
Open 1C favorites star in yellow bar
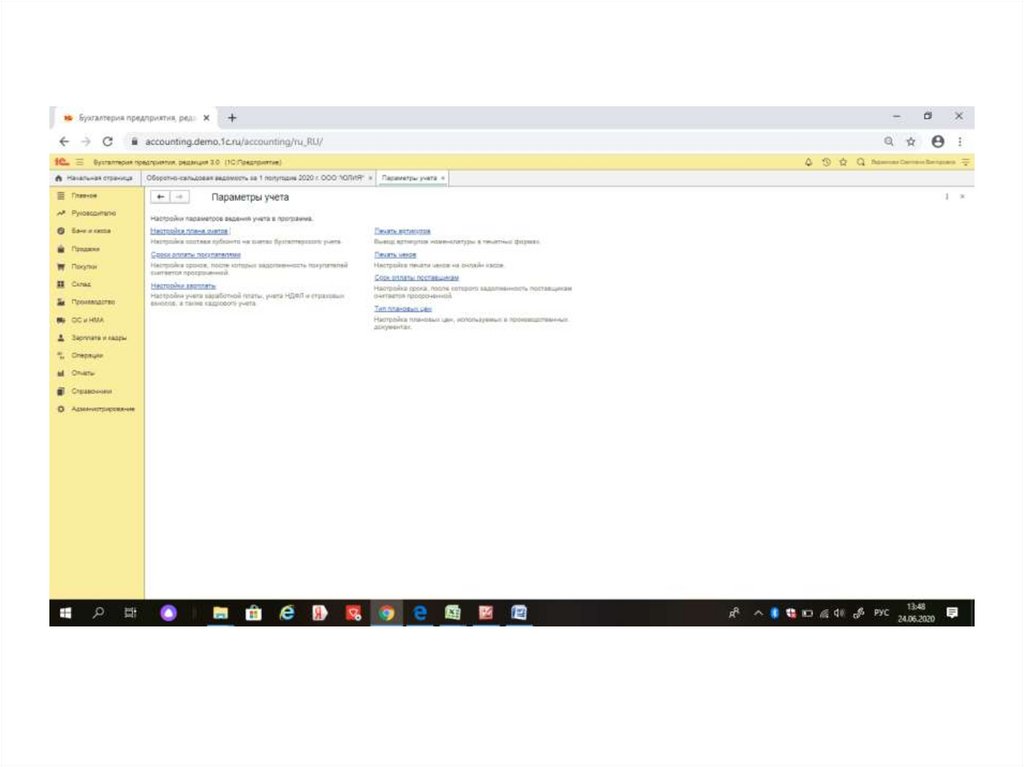coord(843,162)
